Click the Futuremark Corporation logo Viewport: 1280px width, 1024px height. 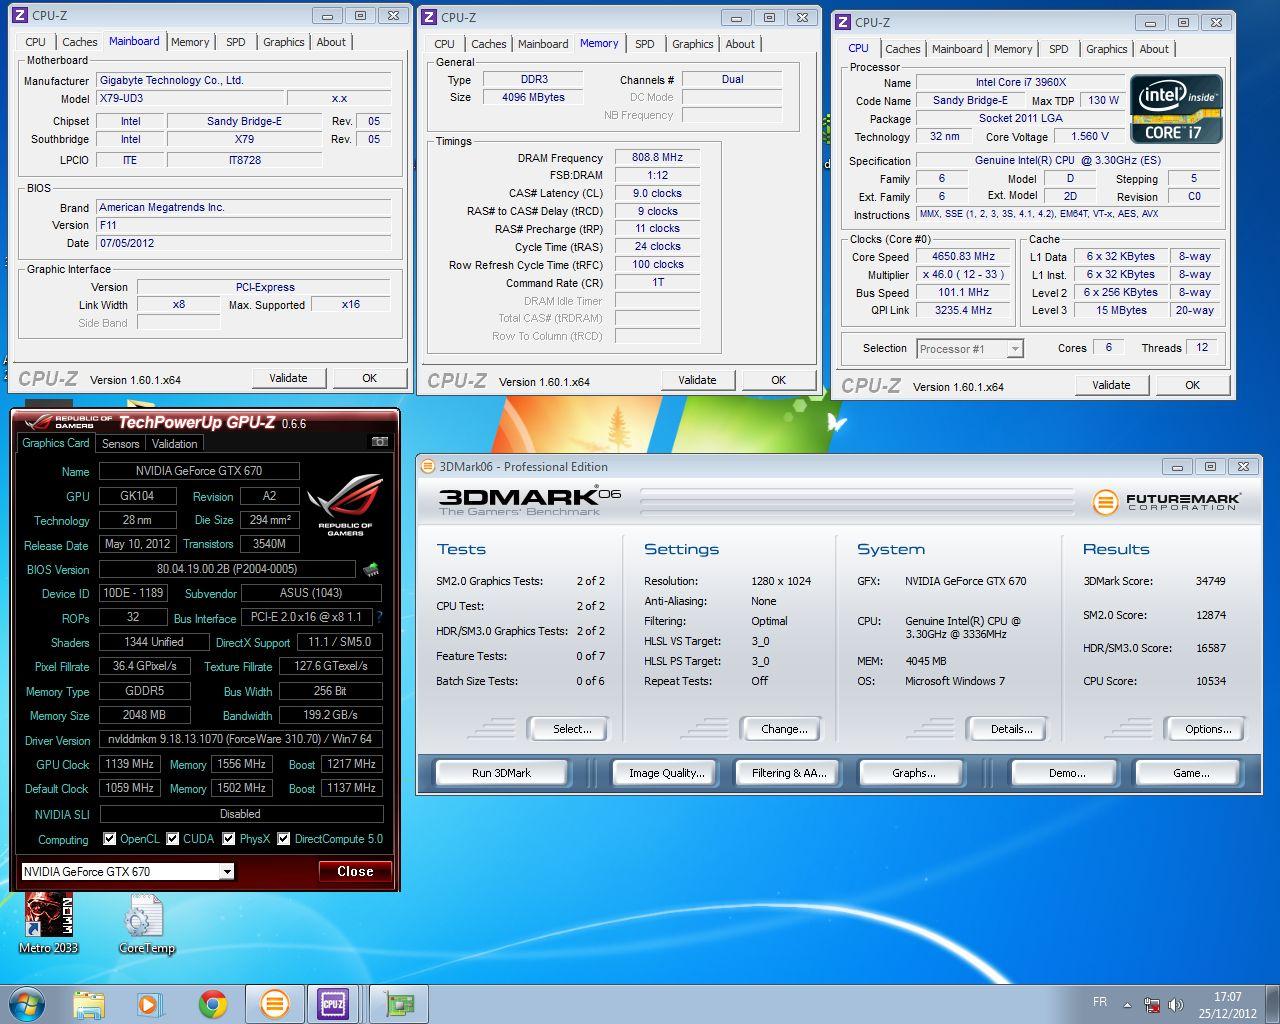pyautogui.click(x=1166, y=501)
